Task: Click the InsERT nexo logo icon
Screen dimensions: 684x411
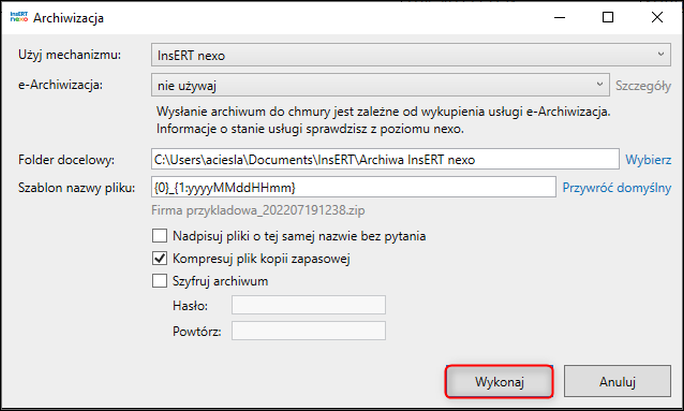Action: point(17,17)
